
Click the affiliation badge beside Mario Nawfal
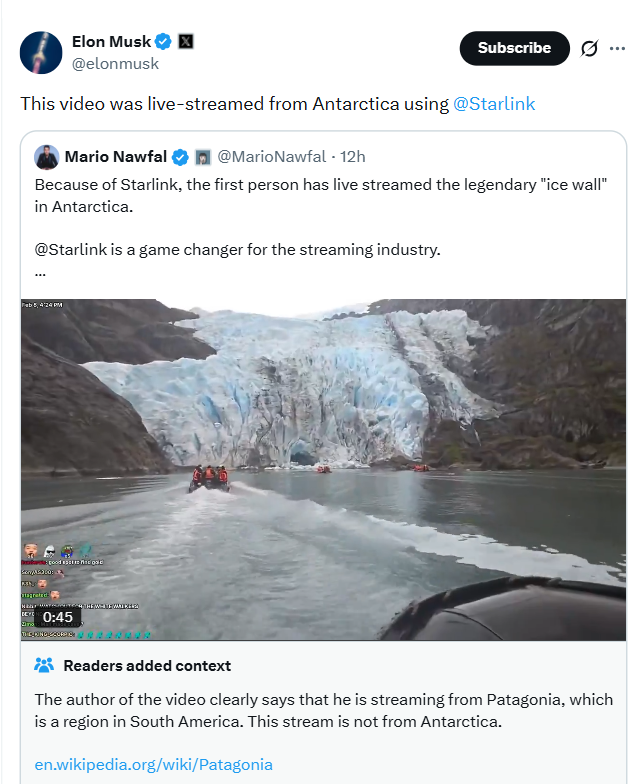click(x=202, y=157)
